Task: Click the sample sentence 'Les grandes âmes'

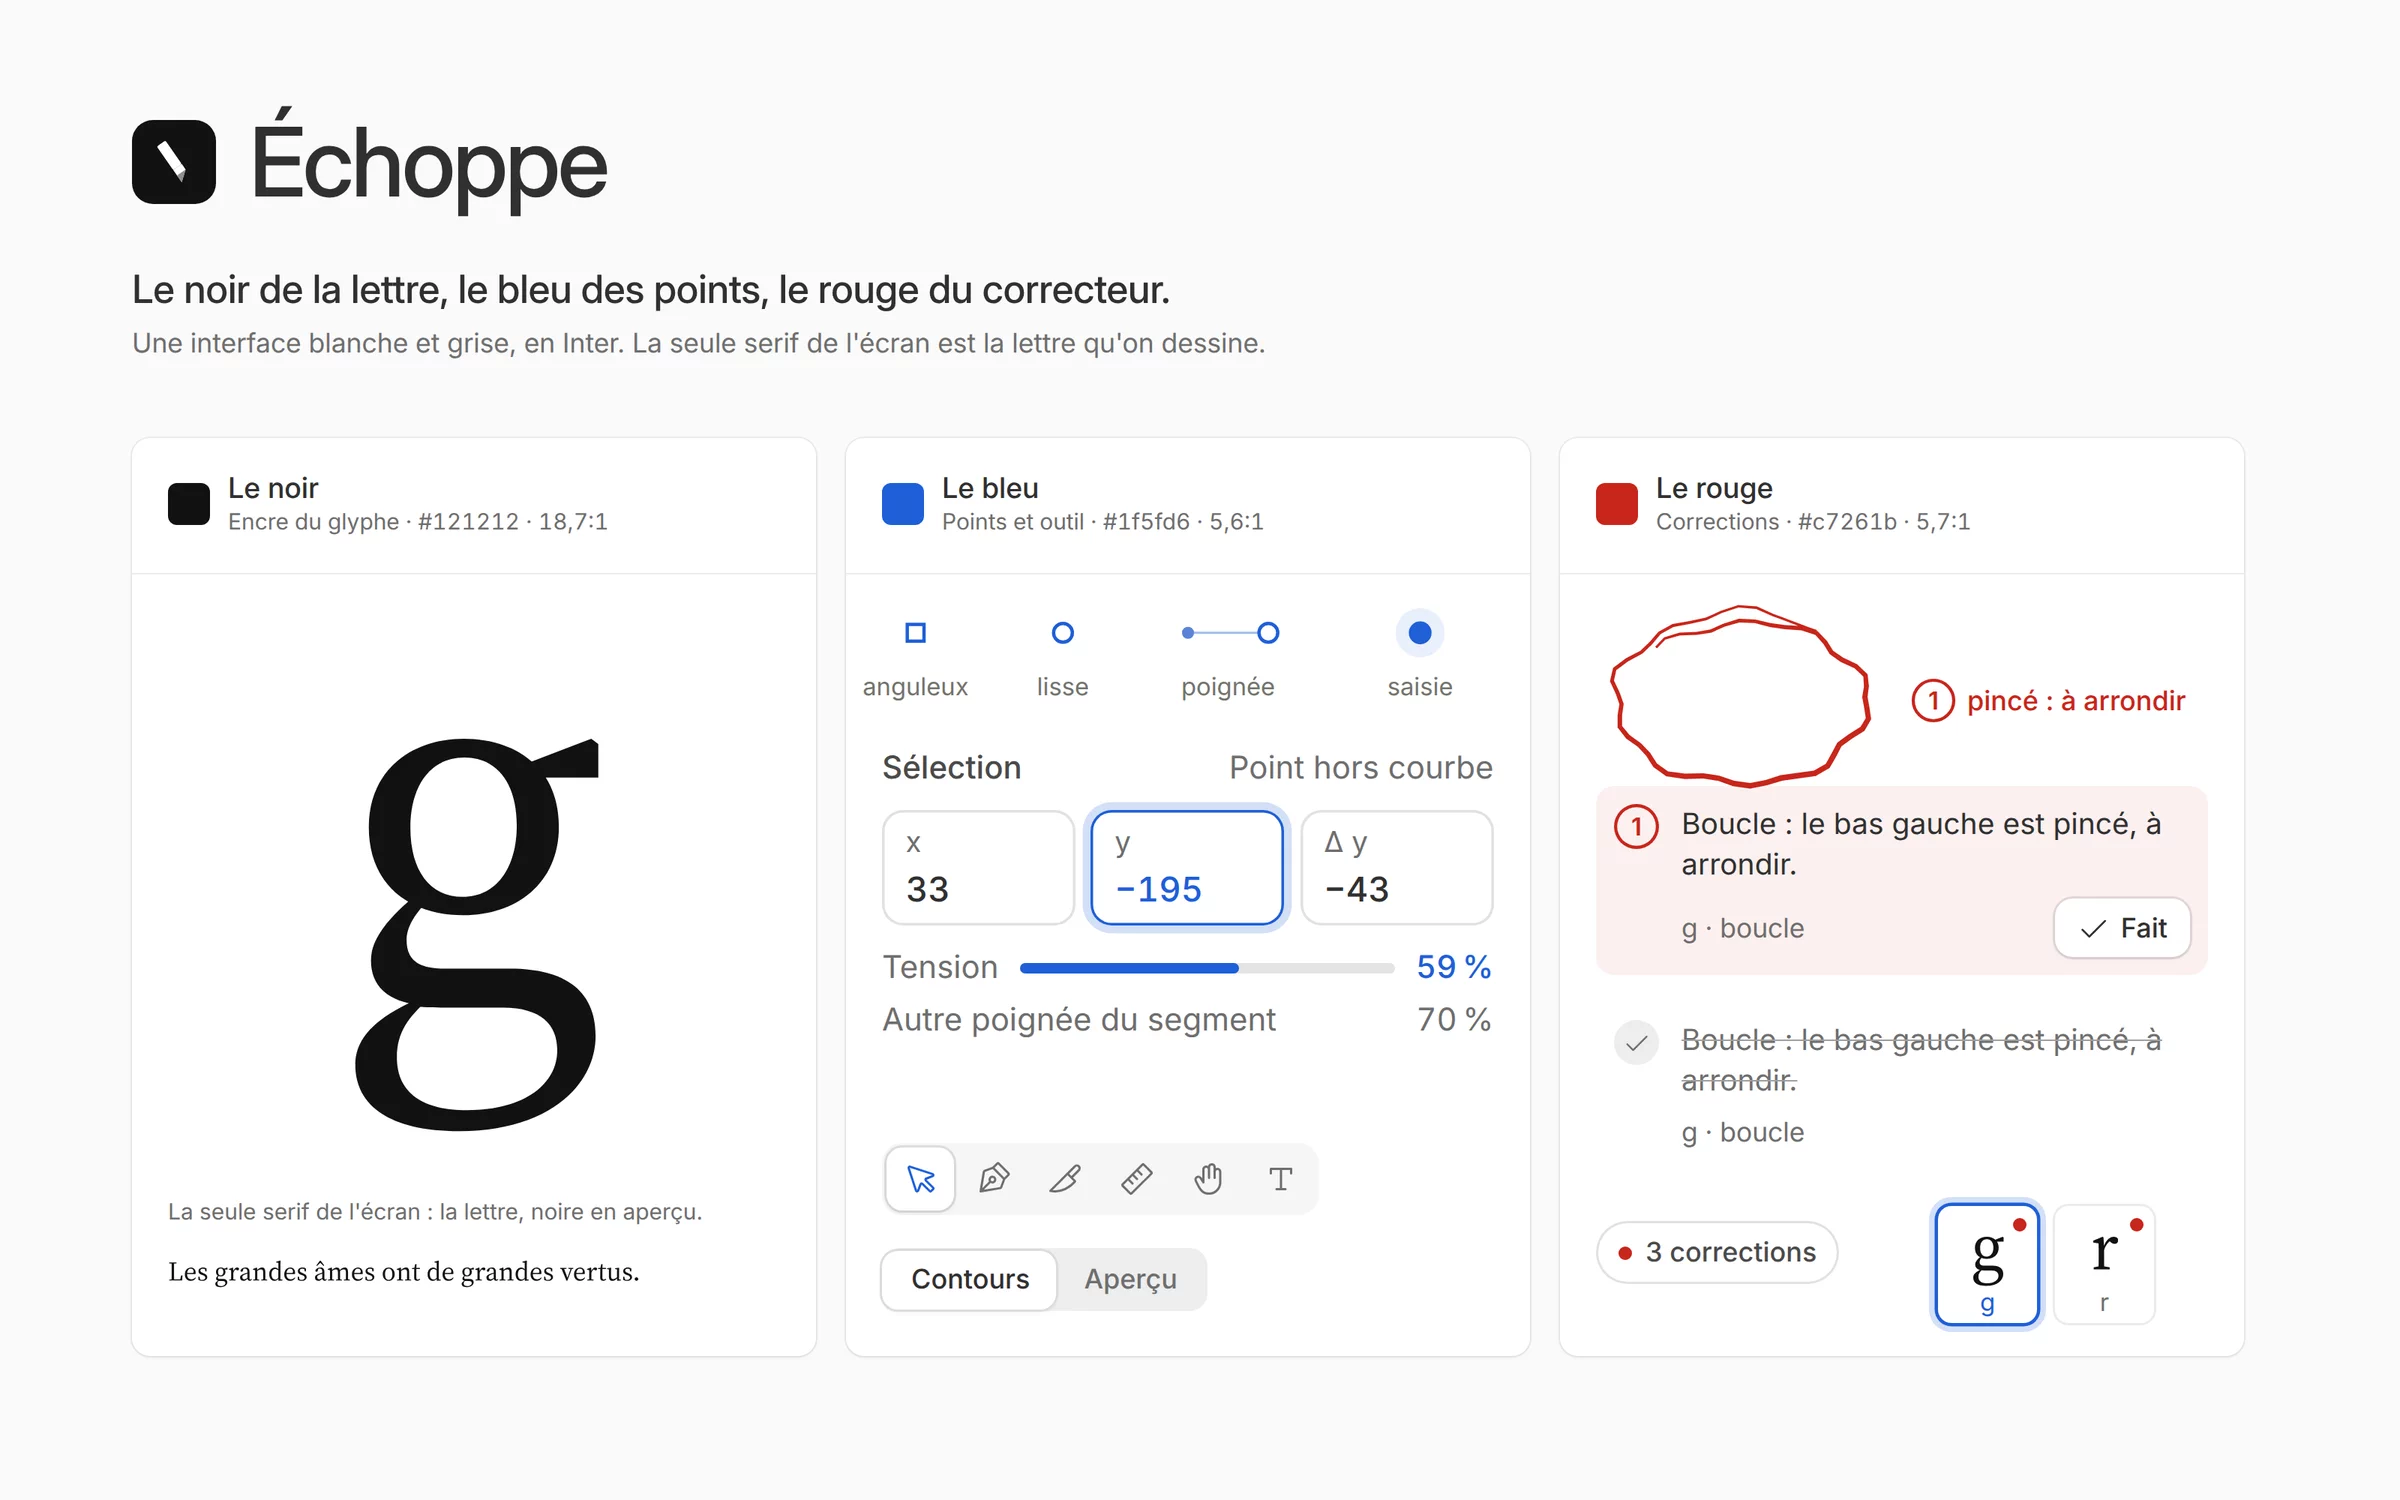Action: point(403,1272)
